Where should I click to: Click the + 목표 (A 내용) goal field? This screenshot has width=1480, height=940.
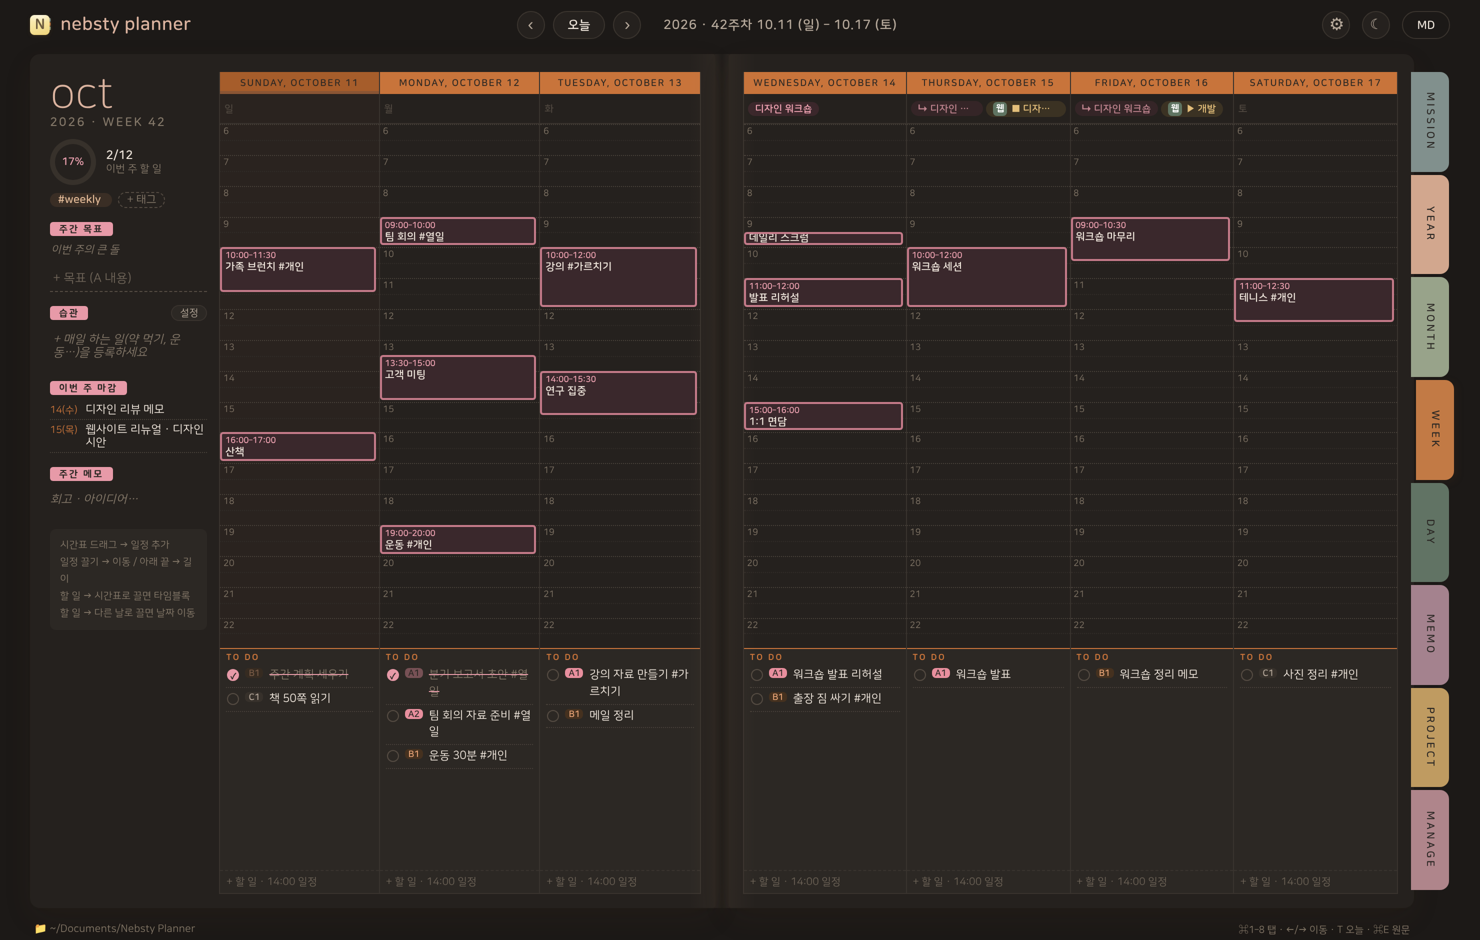click(128, 277)
